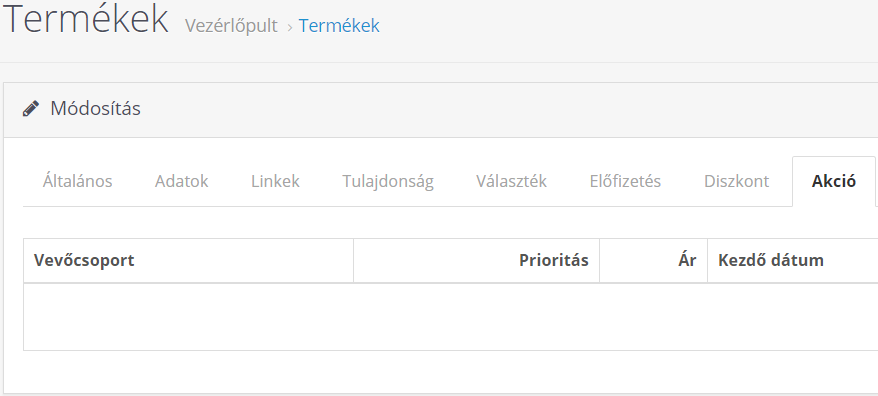The image size is (878, 396).
Task: Click the gray Módosítás panel header bar
Action: click(x=441, y=110)
